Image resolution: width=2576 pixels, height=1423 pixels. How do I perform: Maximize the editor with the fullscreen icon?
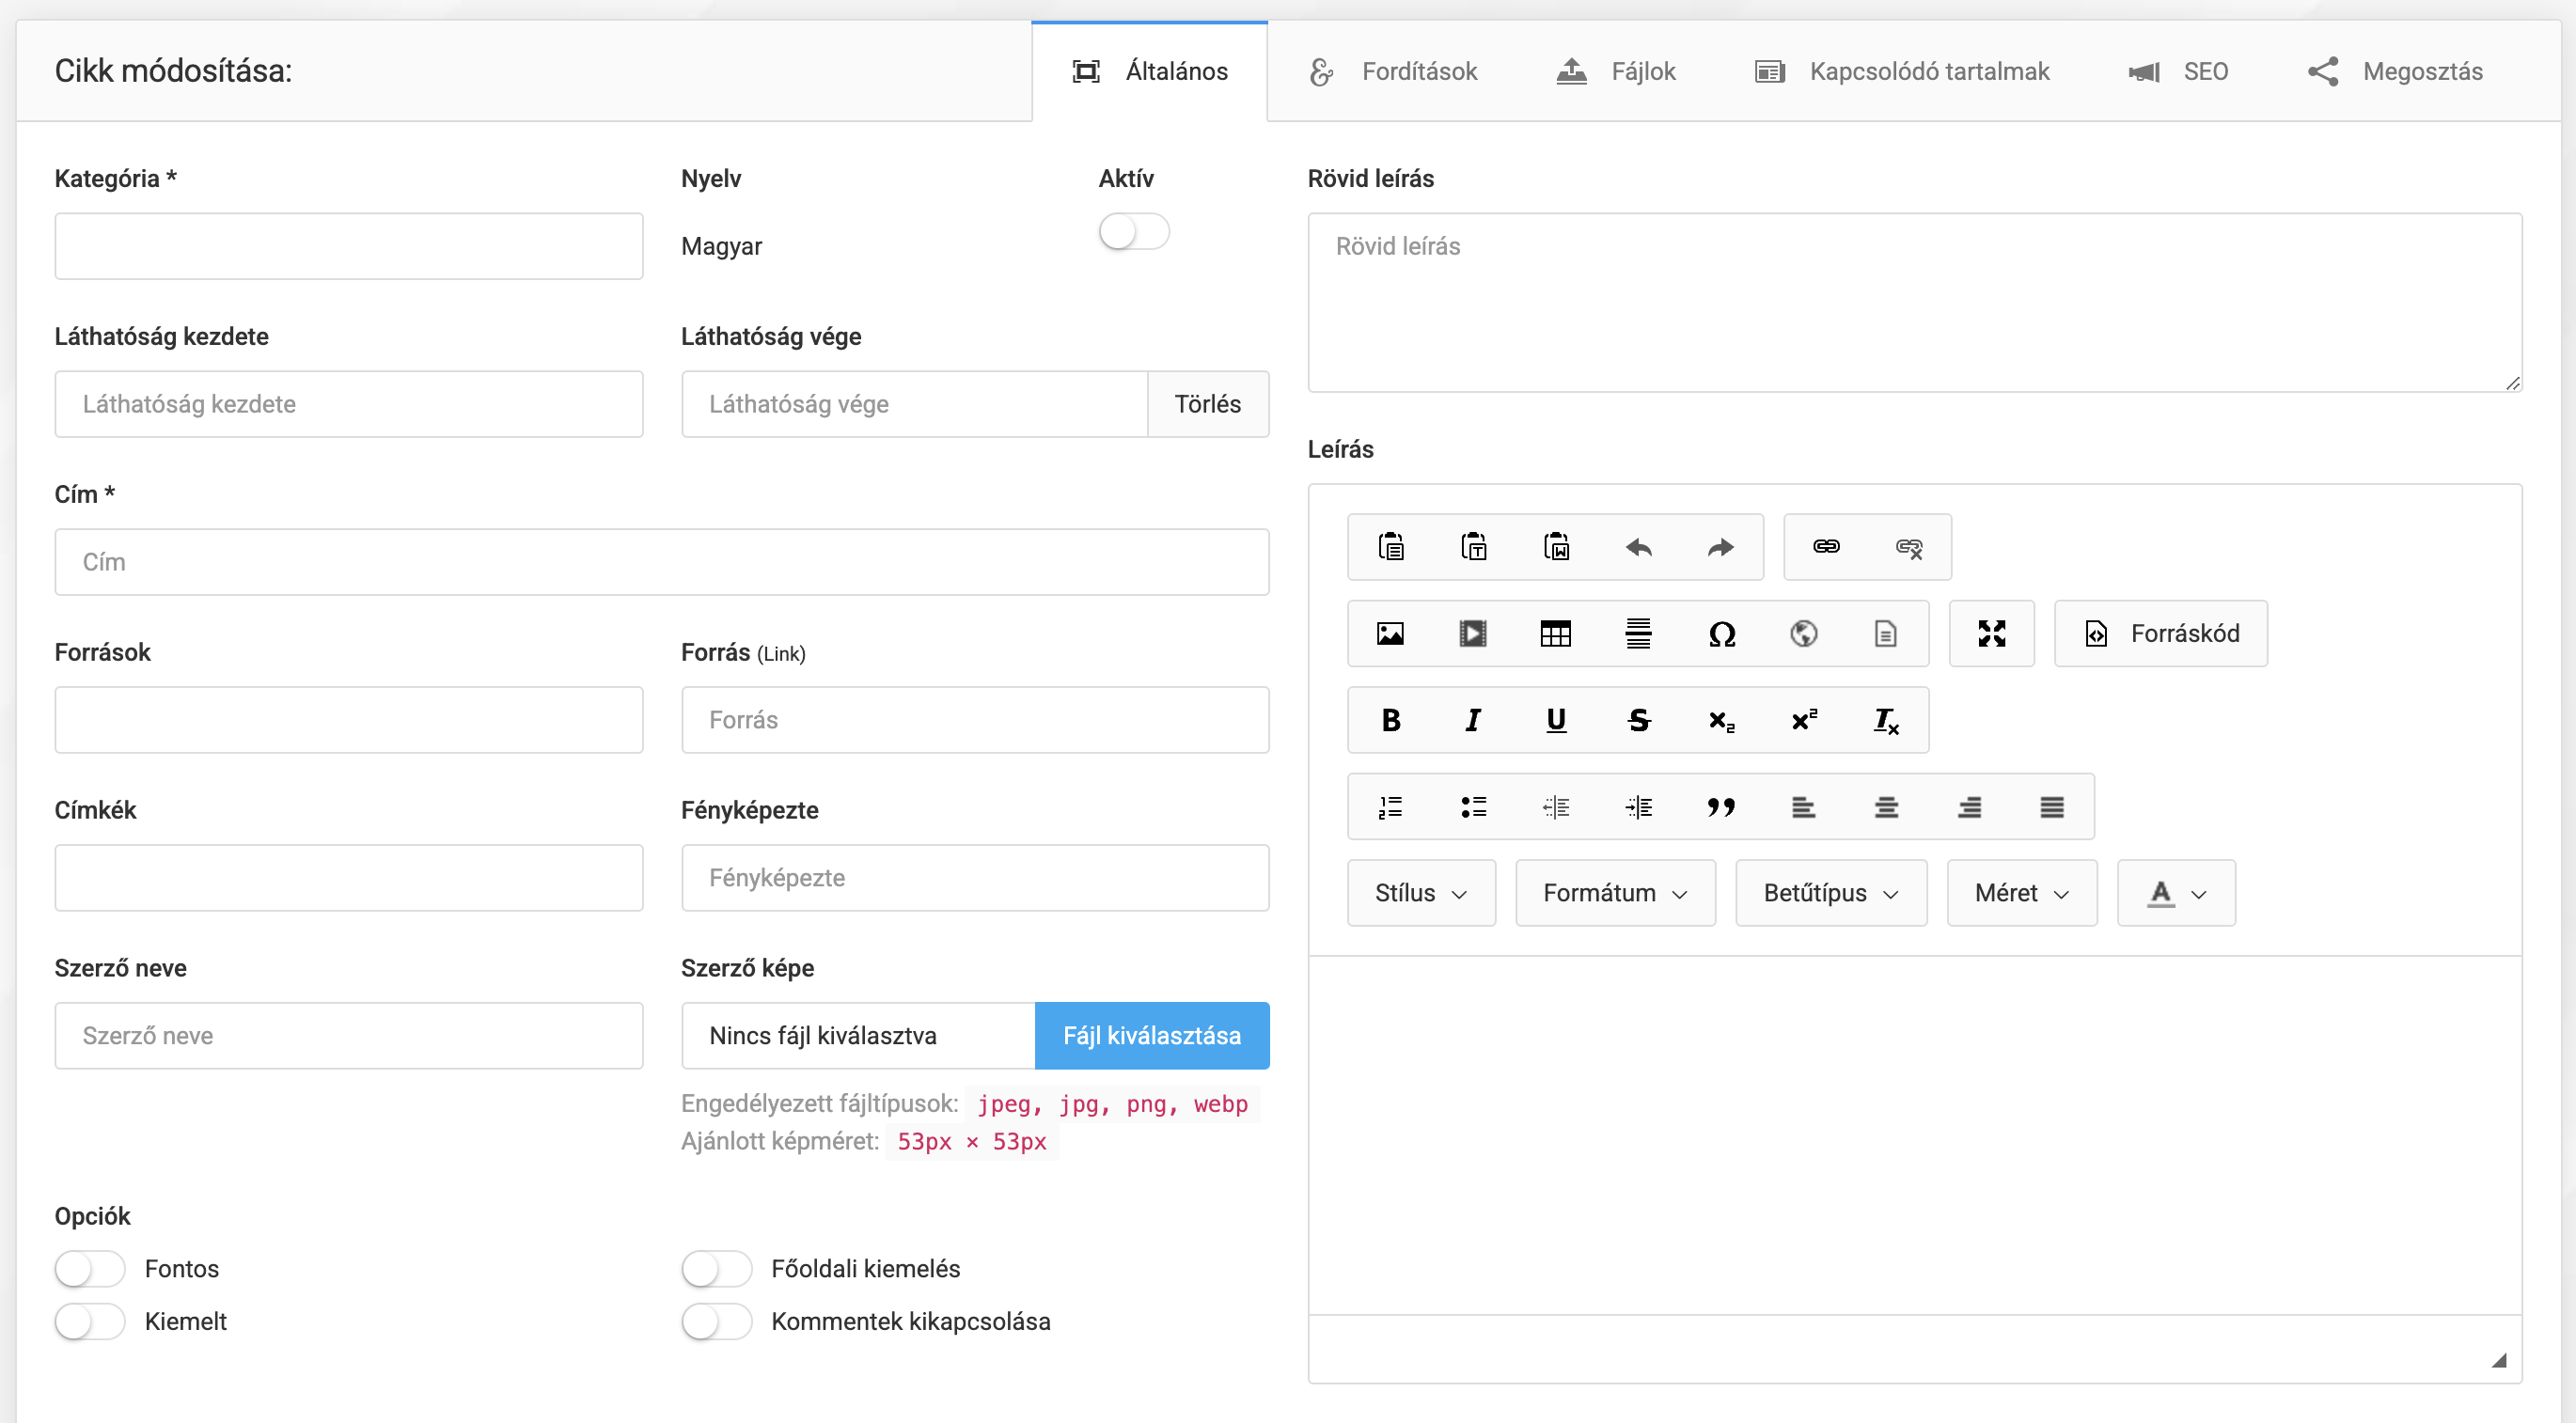point(1991,634)
